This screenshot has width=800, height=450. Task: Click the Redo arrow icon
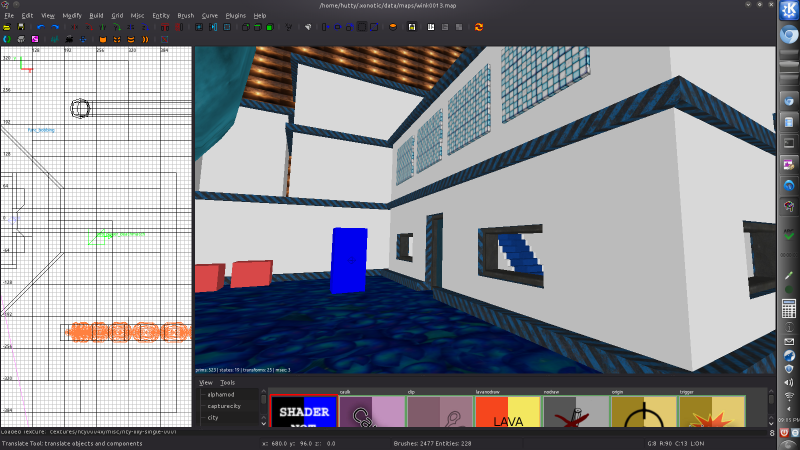pyautogui.click(x=55, y=27)
